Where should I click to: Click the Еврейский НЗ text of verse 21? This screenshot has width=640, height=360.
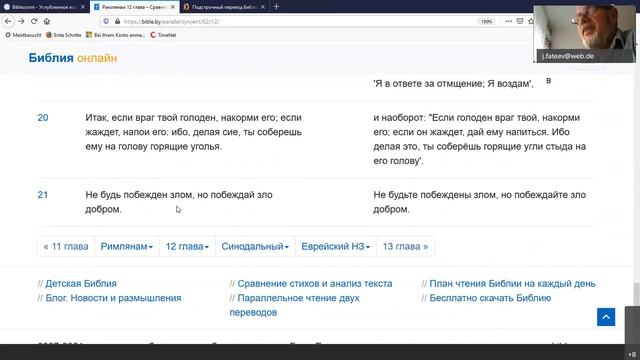480,202
